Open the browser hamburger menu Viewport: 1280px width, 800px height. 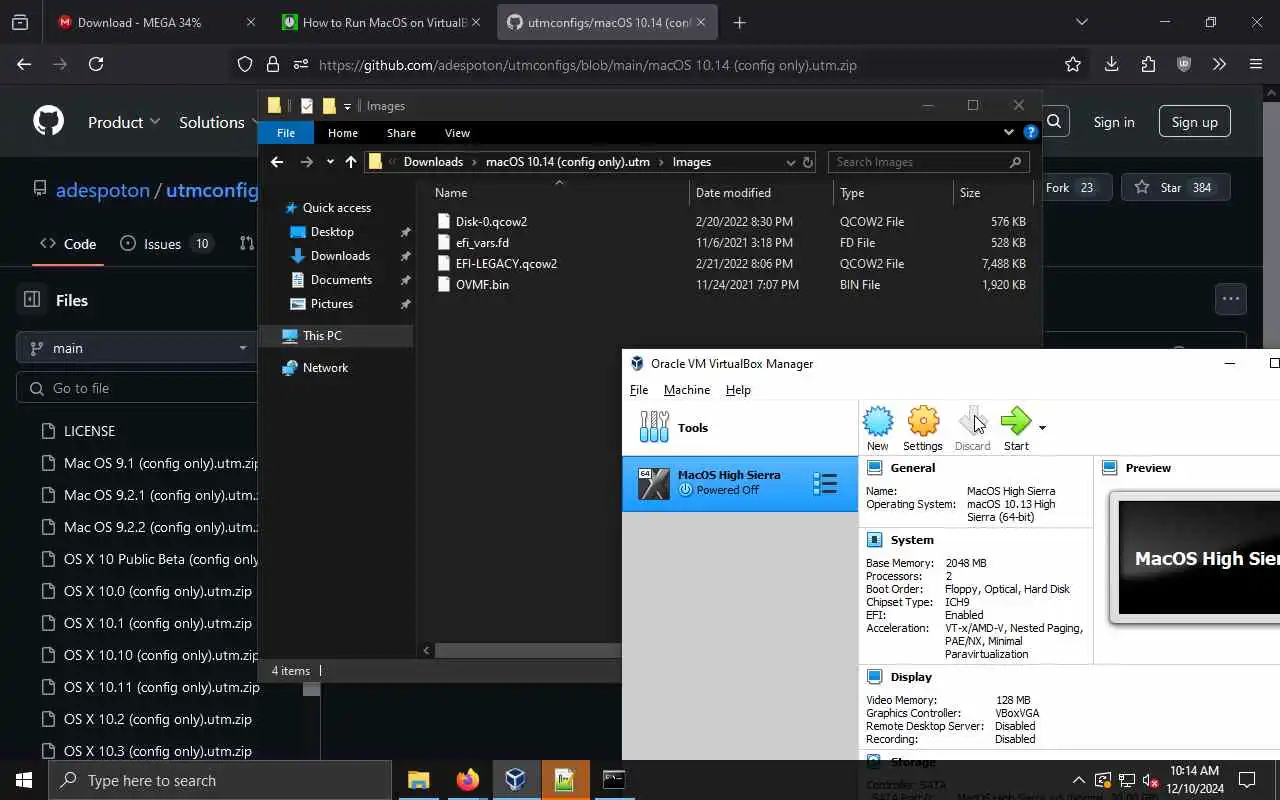coord(1256,64)
